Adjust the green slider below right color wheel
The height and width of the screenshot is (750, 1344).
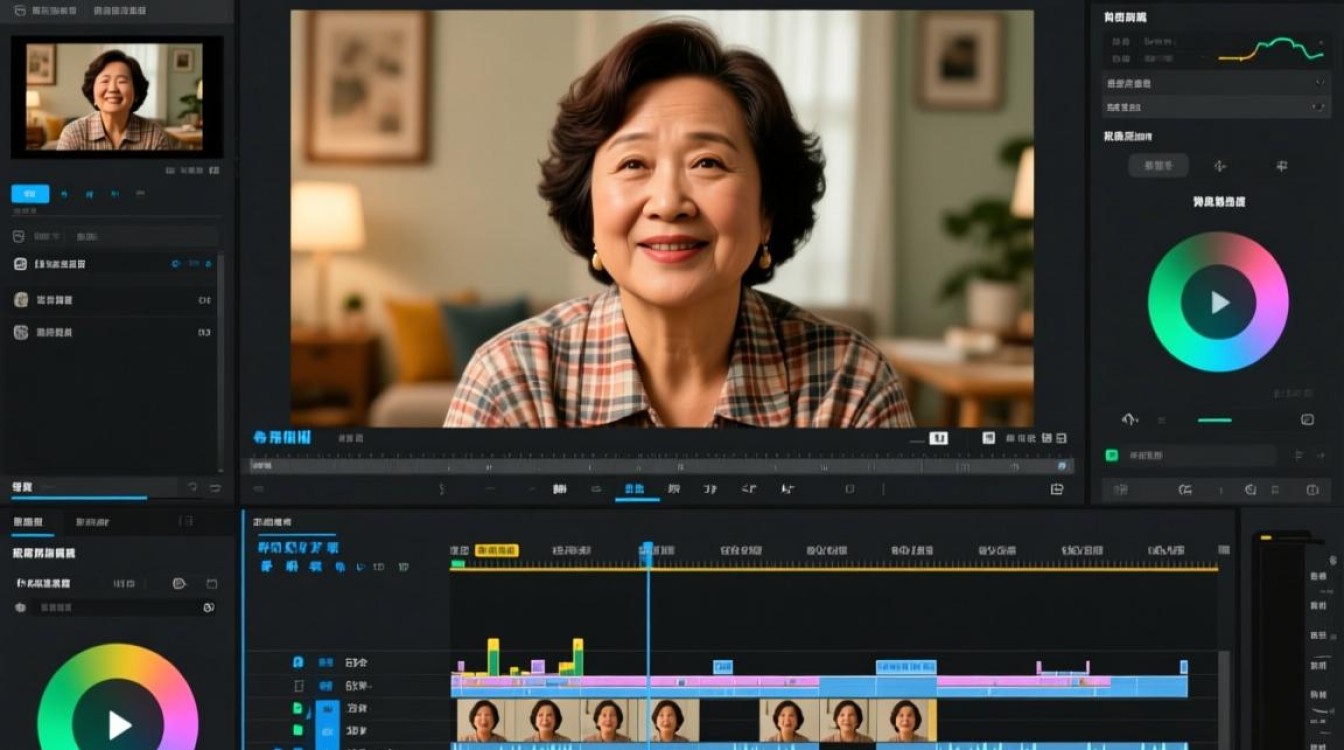pos(1215,420)
